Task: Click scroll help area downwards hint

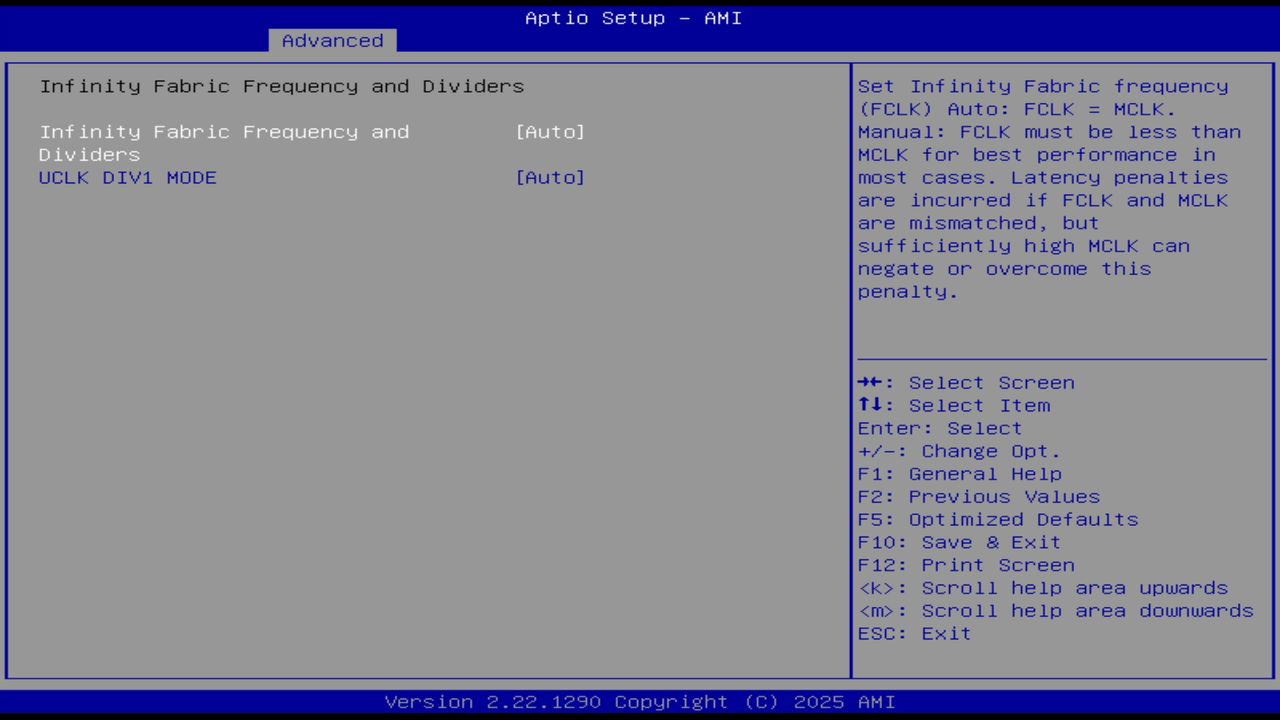Action: tap(1056, 610)
